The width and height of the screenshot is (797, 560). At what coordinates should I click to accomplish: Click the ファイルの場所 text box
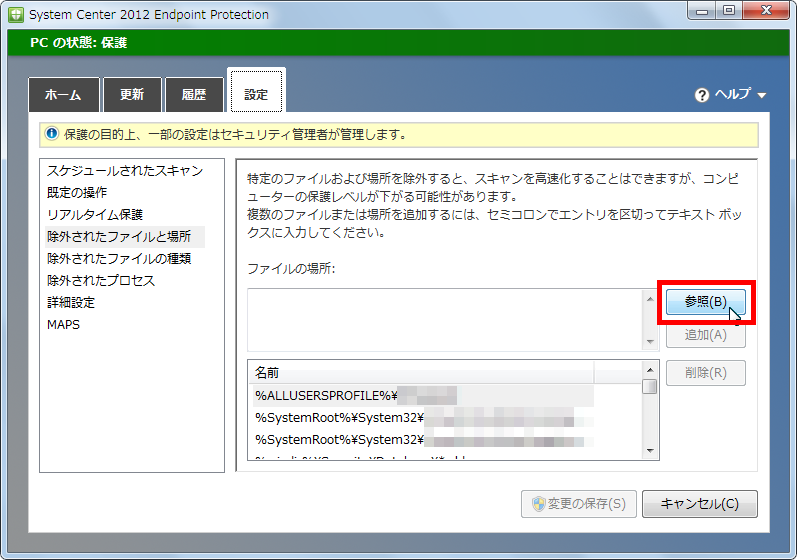(x=445, y=320)
